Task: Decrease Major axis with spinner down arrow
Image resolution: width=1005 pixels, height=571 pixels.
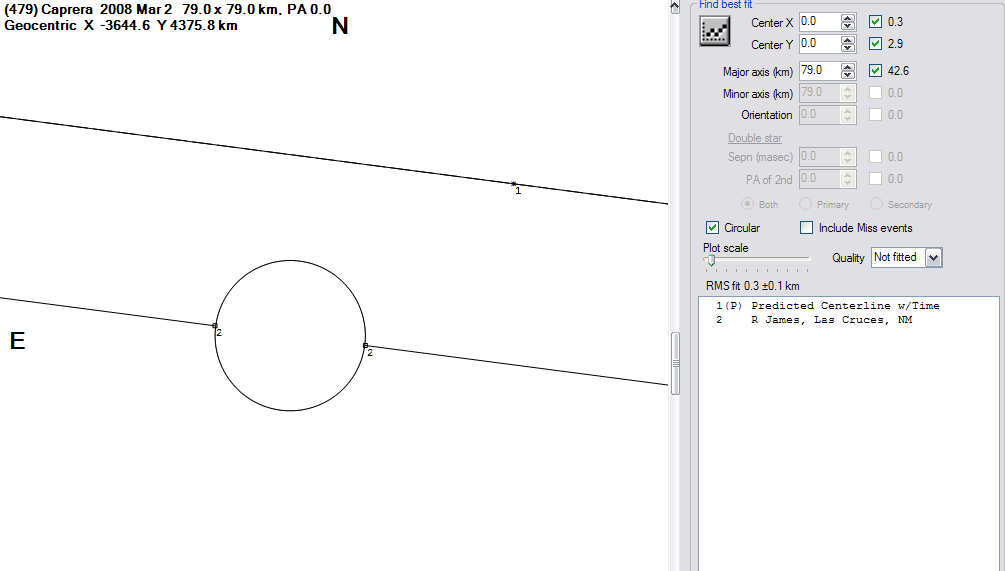Action: [848, 75]
